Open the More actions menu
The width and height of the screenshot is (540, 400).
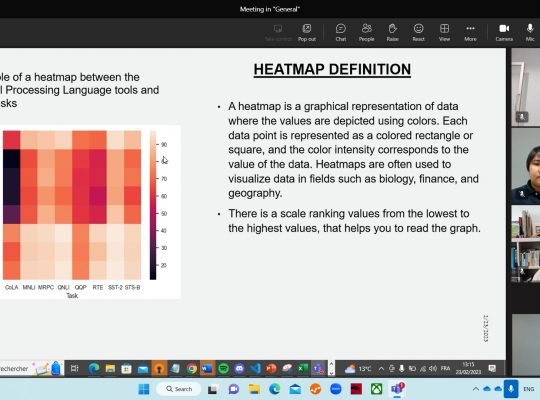pos(470,33)
